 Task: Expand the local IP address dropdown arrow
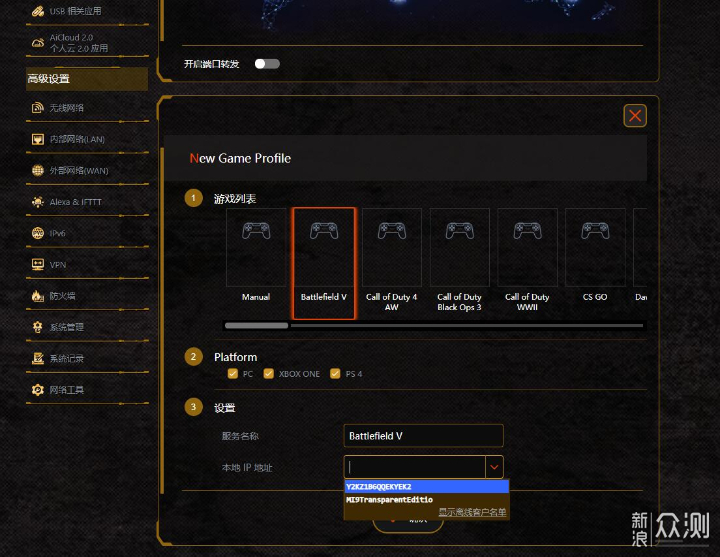point(494,467)
